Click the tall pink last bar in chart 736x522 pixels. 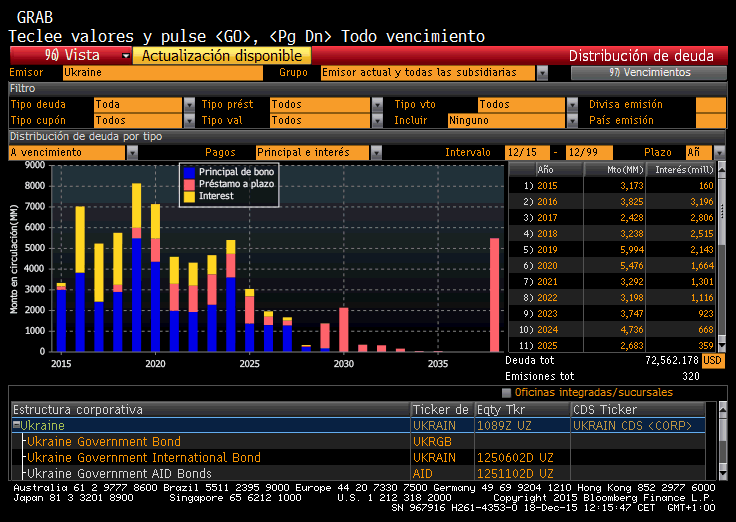tap(494, 295)
